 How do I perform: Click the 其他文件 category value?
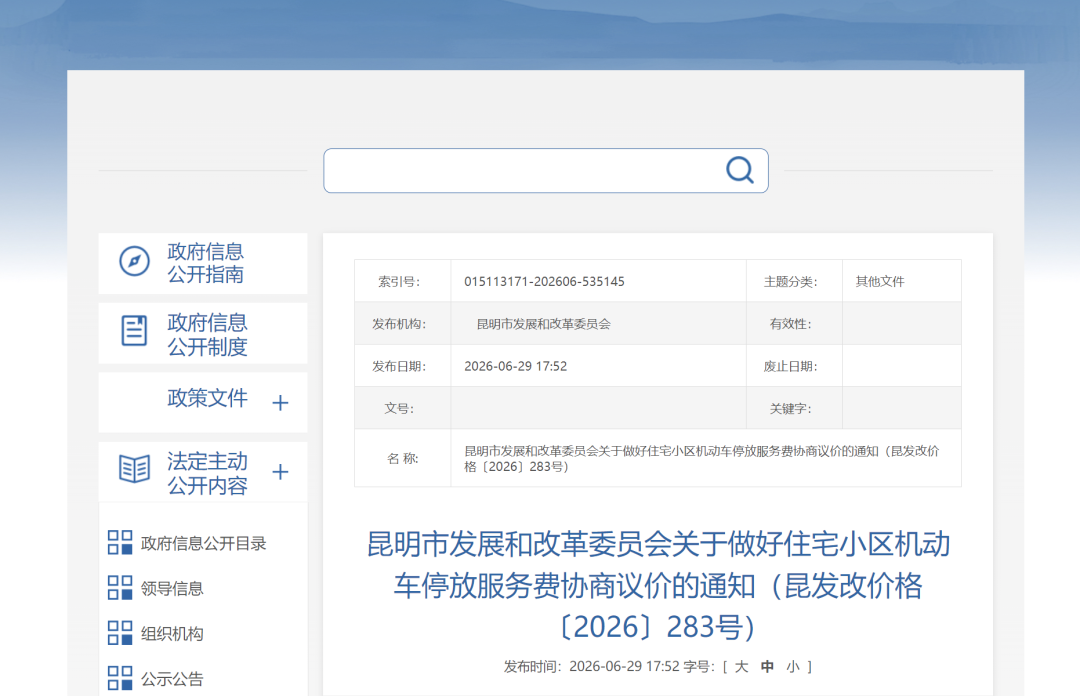pyautogui.click(x=880, y=281)
